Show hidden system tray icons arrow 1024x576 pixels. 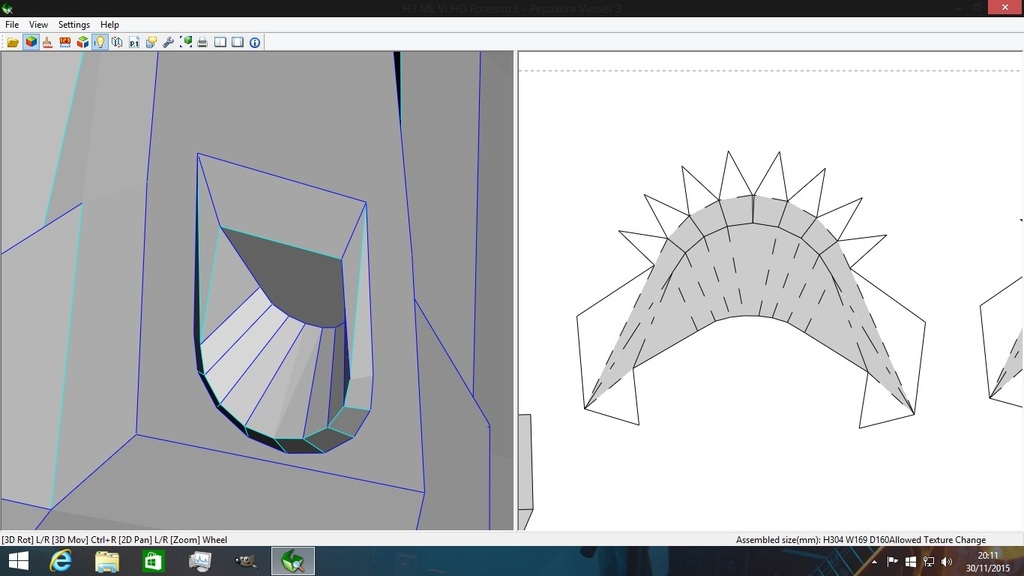pos(874,562)
